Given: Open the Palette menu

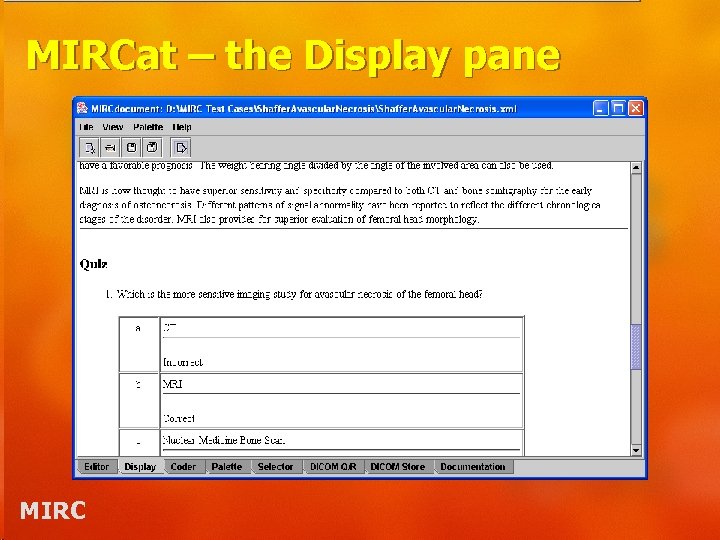Looking at the screenshot, I should tap(148, 127).
